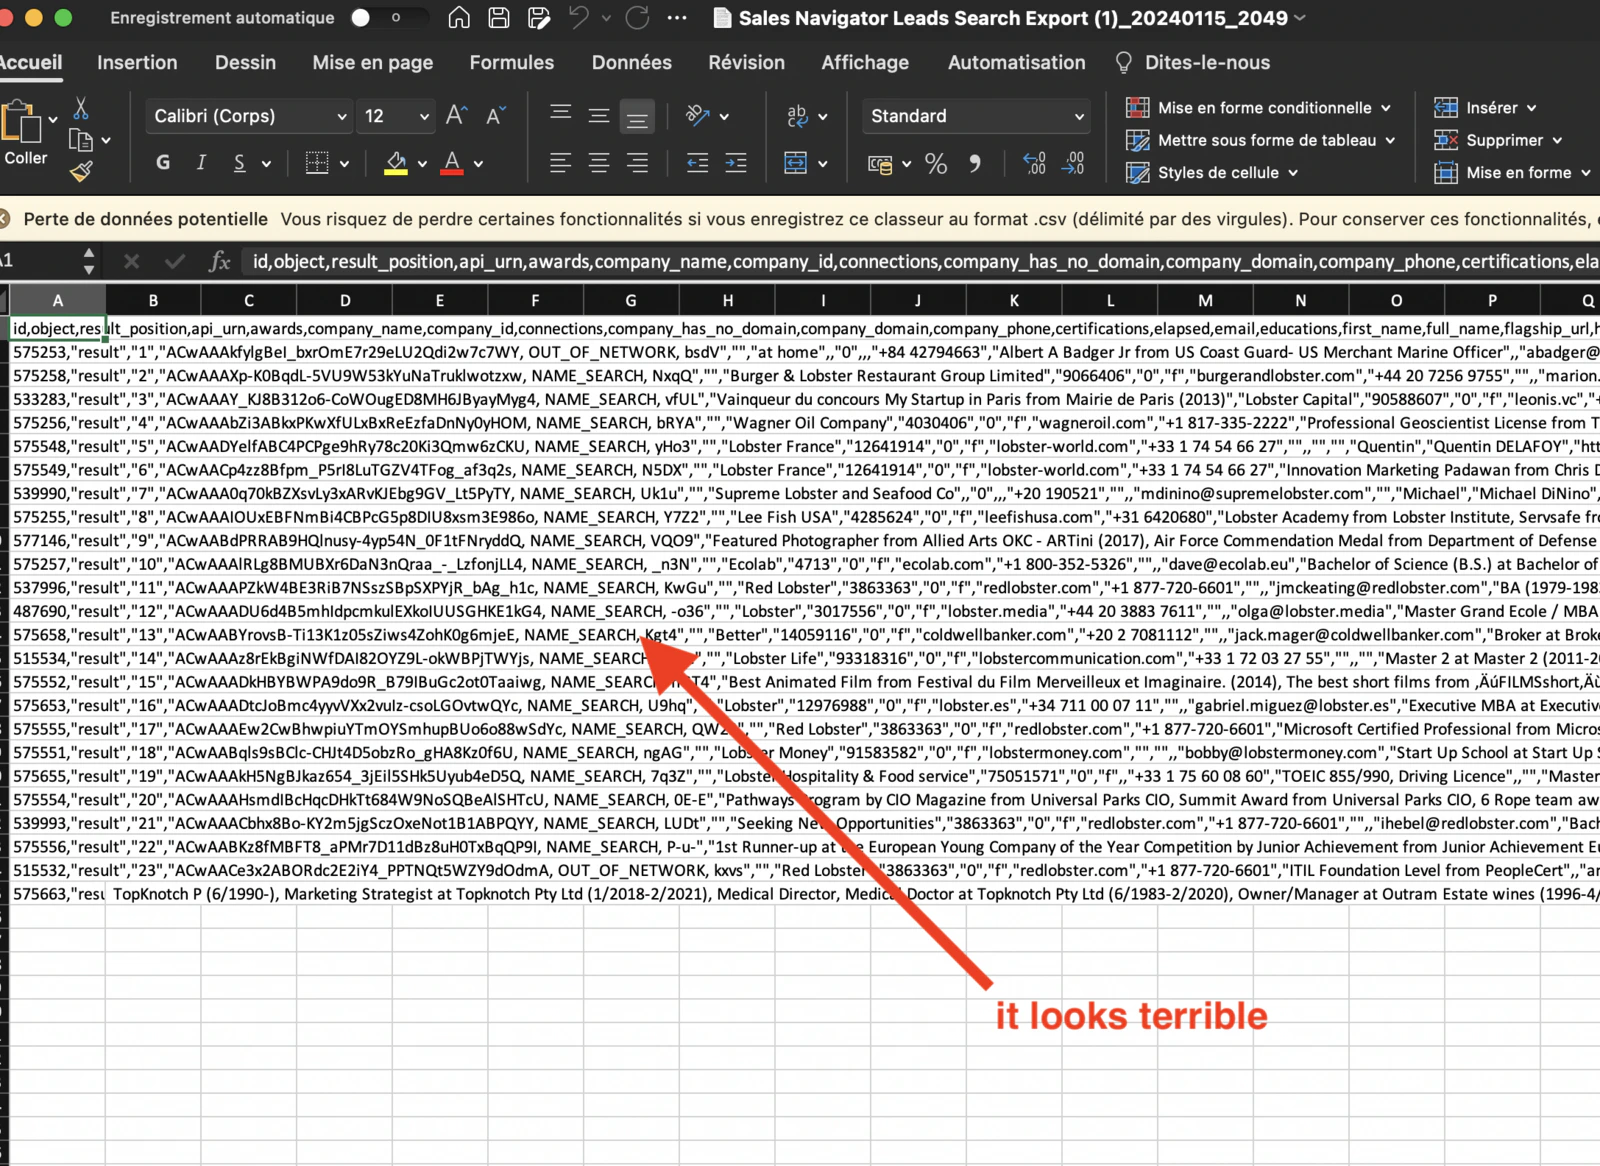Click the Decrease indent icon

pos(698,162)
